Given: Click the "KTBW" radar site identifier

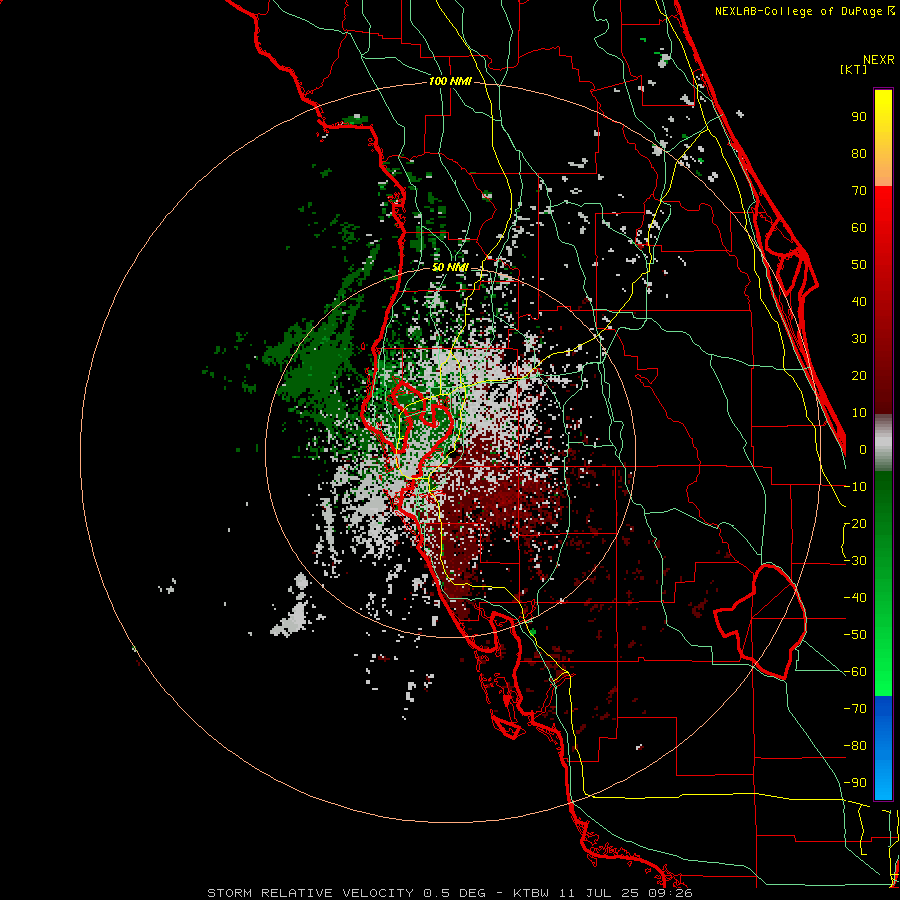Looking at the screenshot, I should [532, 893].
